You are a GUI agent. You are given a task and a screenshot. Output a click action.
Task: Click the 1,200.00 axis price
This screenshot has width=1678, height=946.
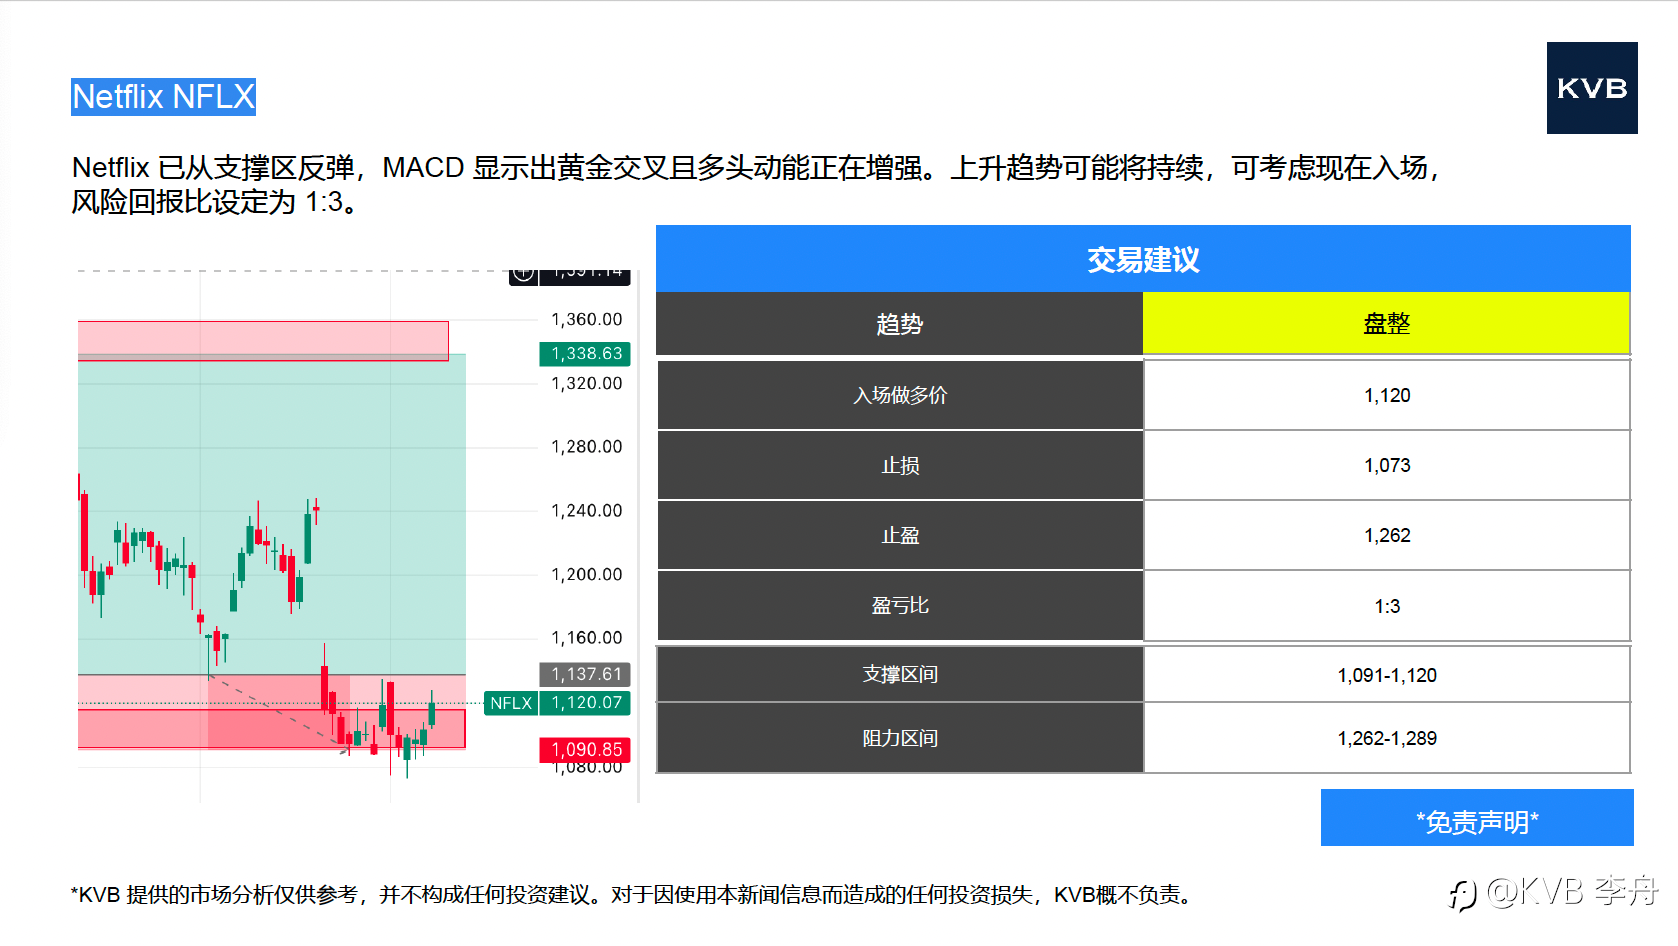pyautogui.click(x=587, y=575)
